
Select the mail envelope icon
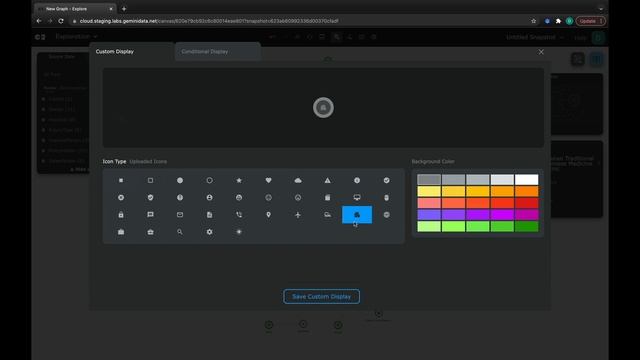pyautogui.click(x=180, y=215)
